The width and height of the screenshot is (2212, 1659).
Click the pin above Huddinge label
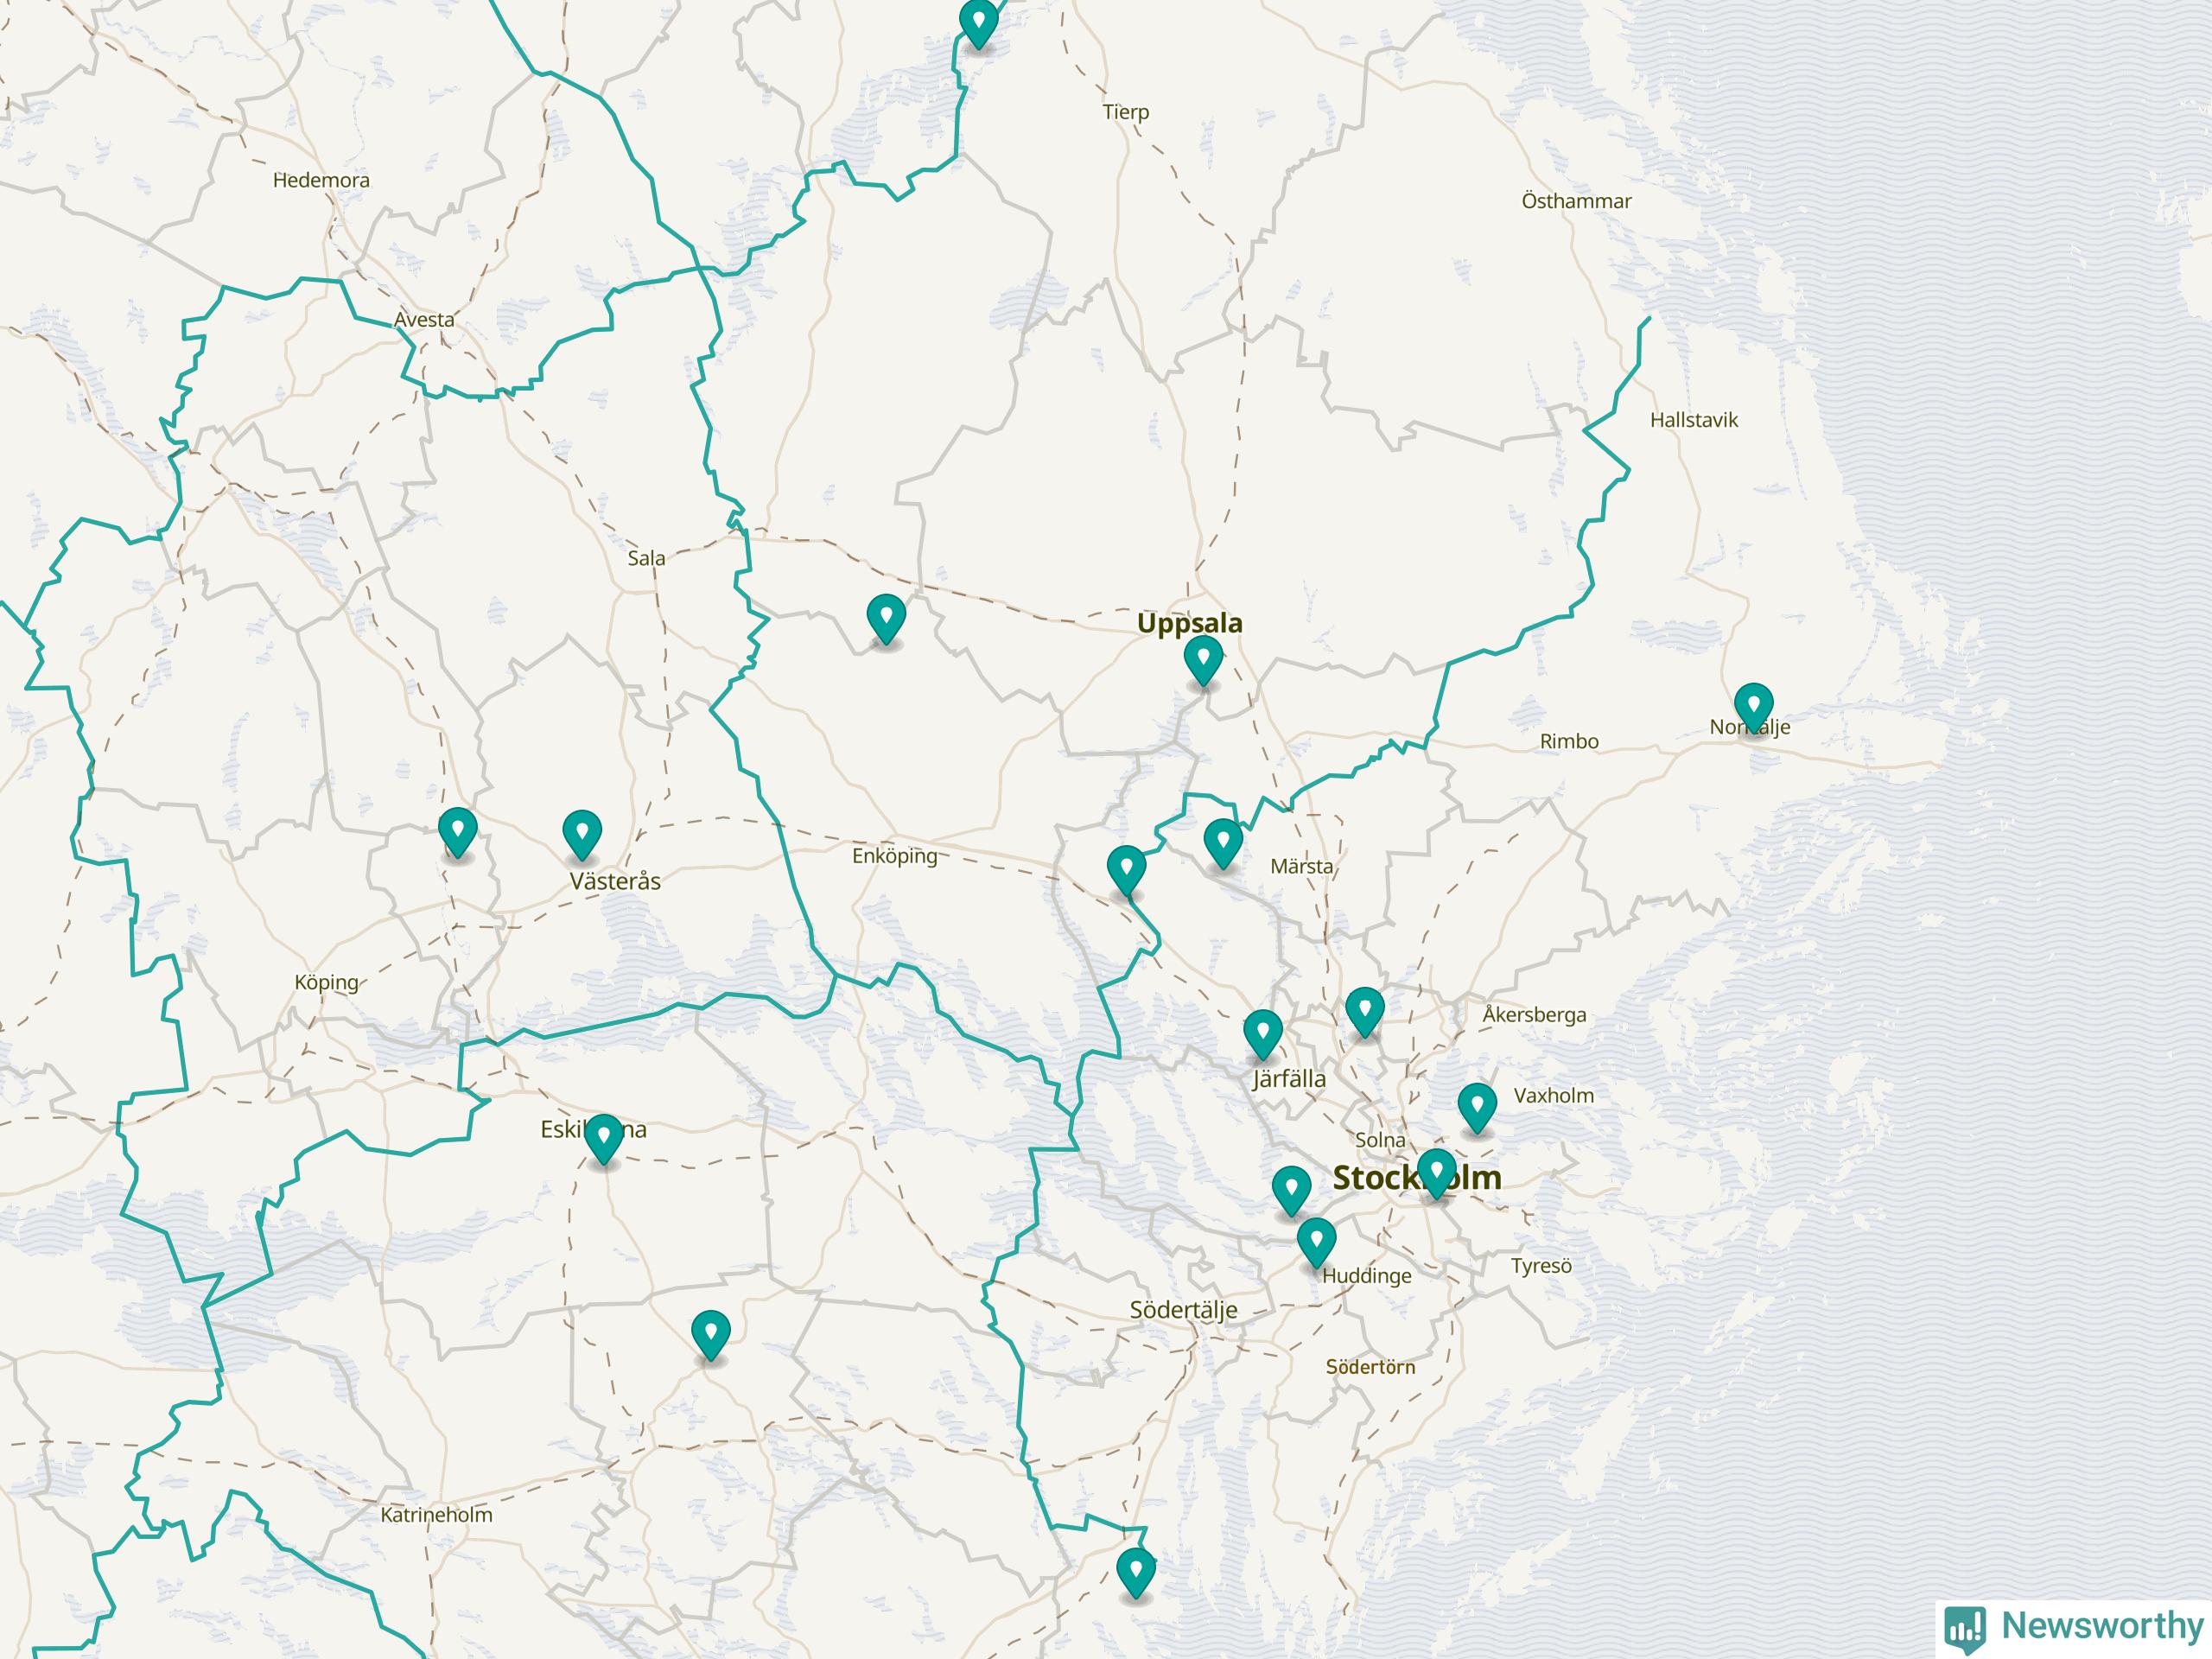click(1316, 1241)
